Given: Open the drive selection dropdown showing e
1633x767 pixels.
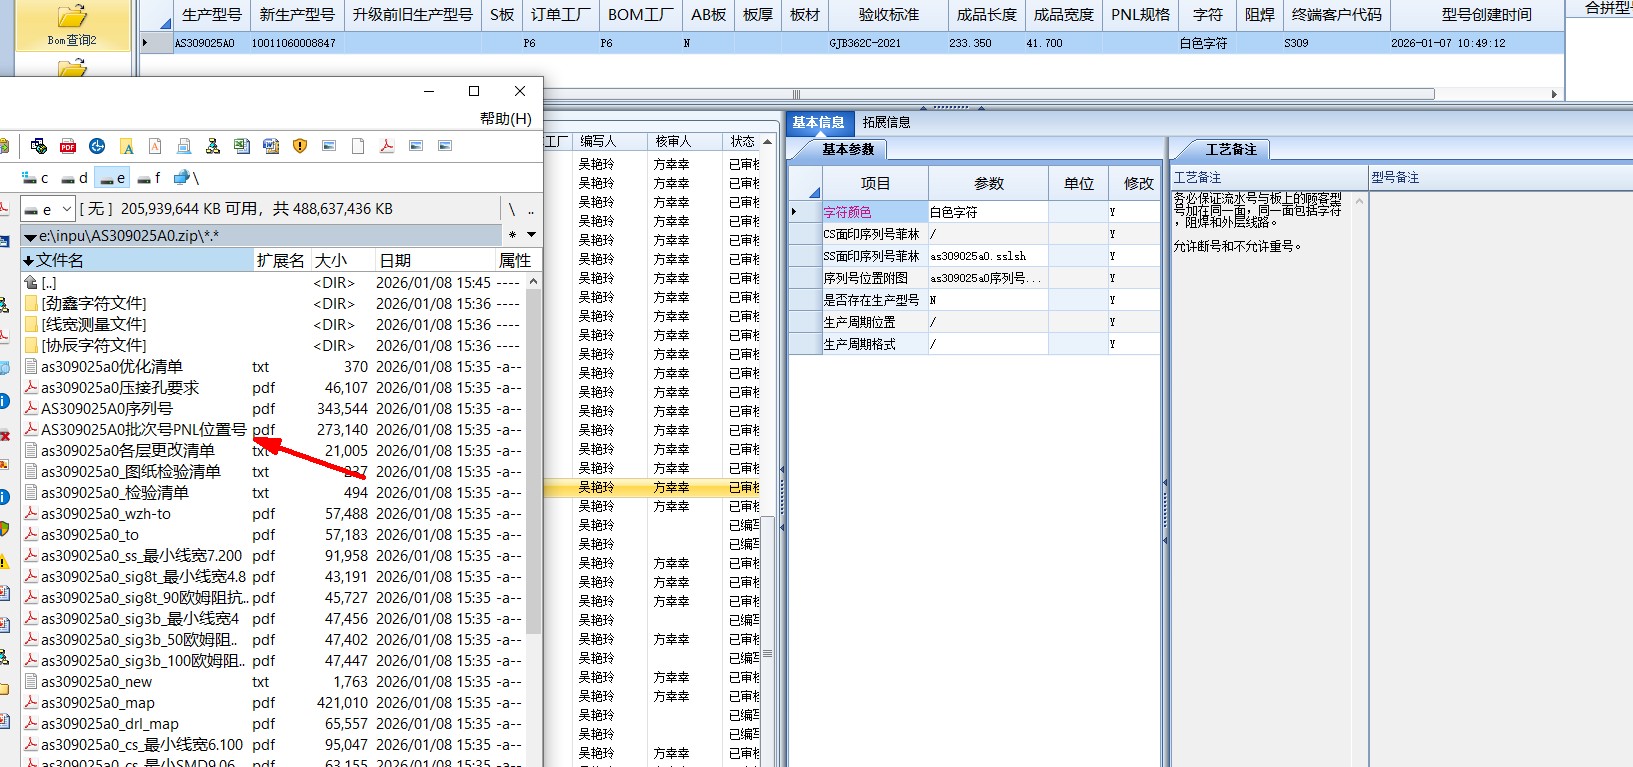Looking at the screenshot, I should pyautogui.click(x=48, y=209).
